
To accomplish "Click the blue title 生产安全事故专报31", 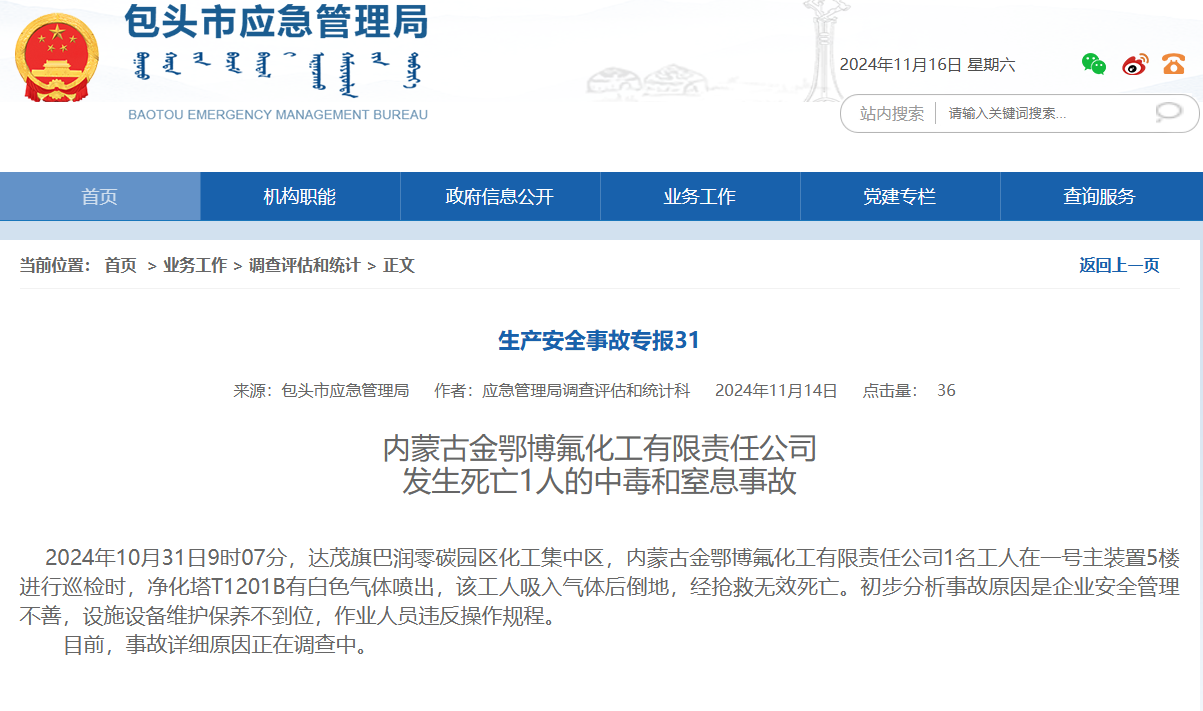I will click(599, 340).
